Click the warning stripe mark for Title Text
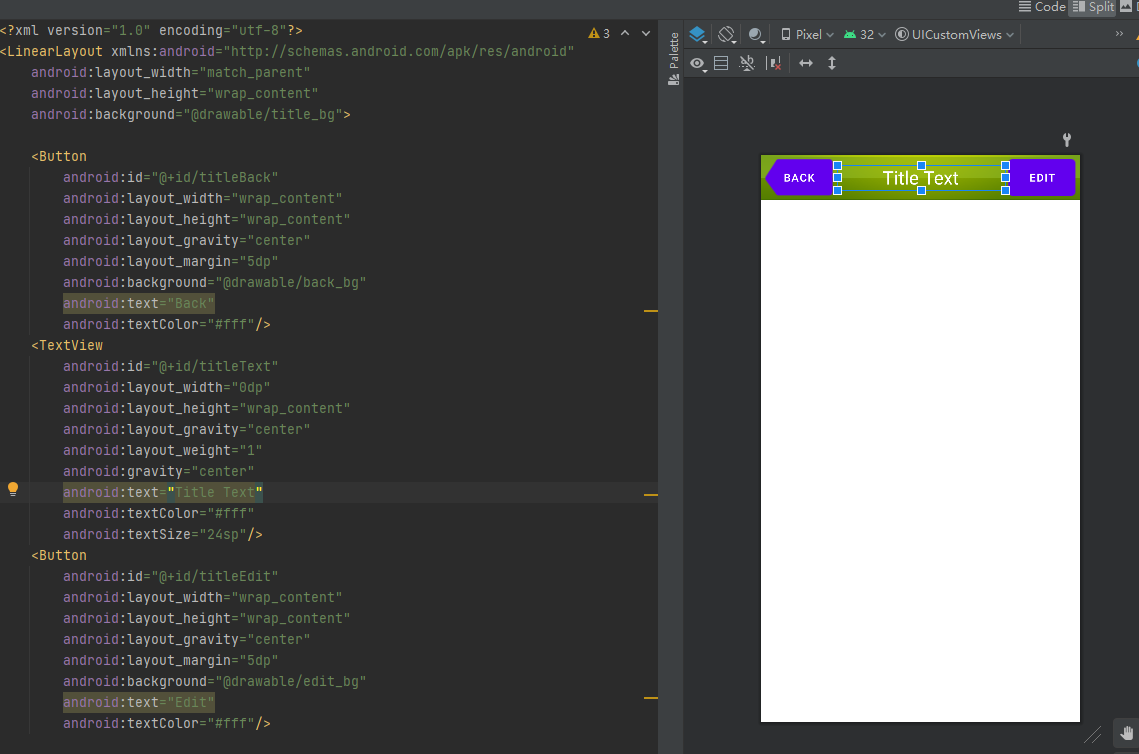This screenshot has height=754, width=1139. coord(651,495)
